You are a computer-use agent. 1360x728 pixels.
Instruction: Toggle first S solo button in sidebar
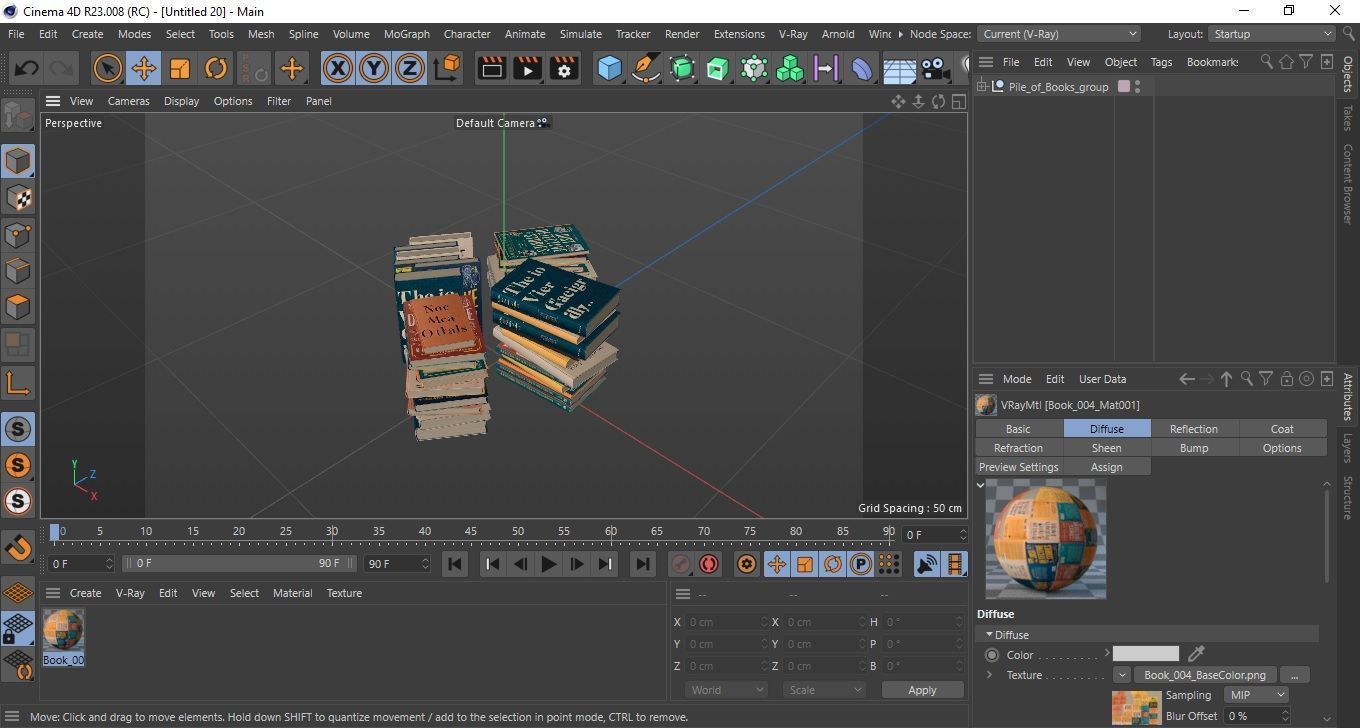click(18, 429)
